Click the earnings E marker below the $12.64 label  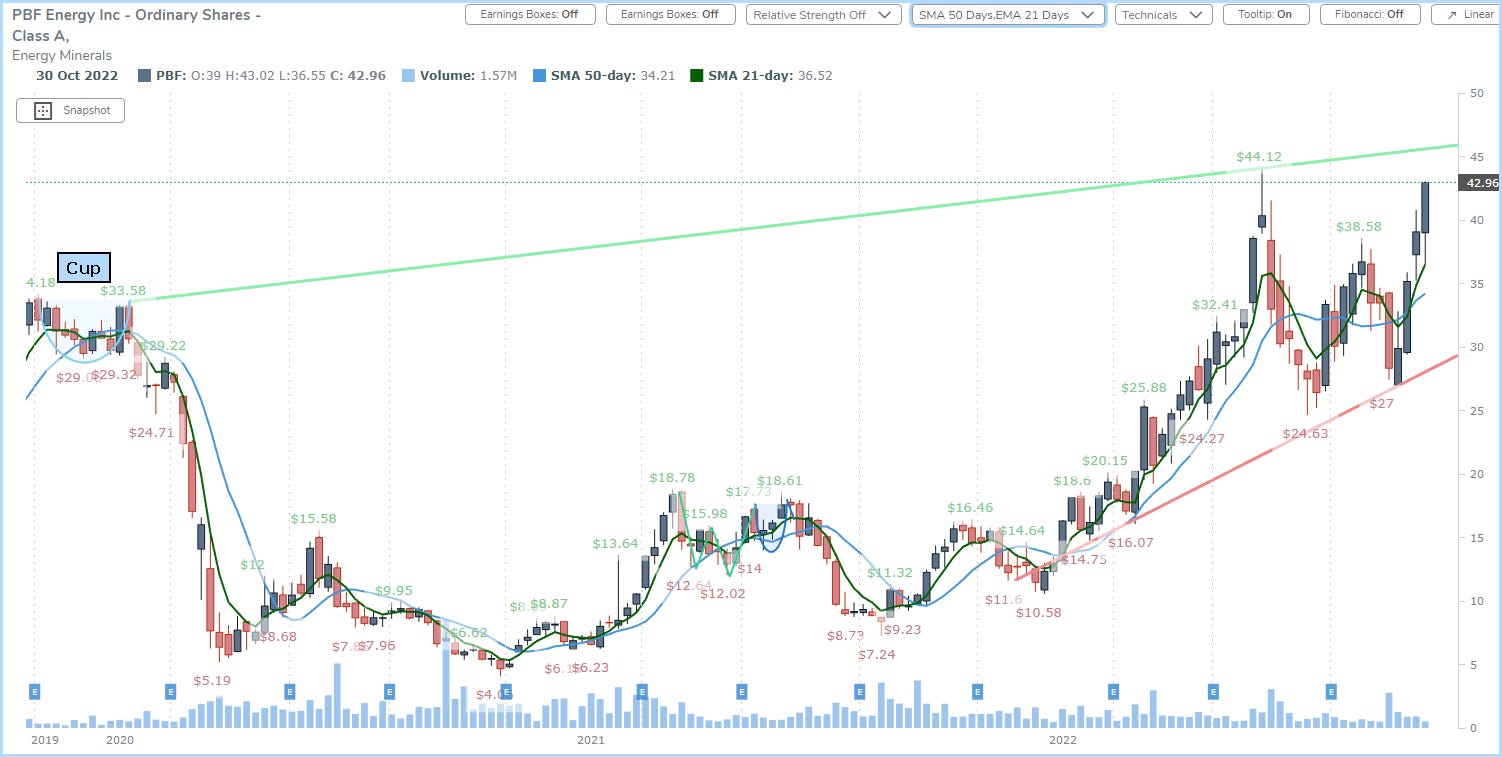tap(642, 690)
